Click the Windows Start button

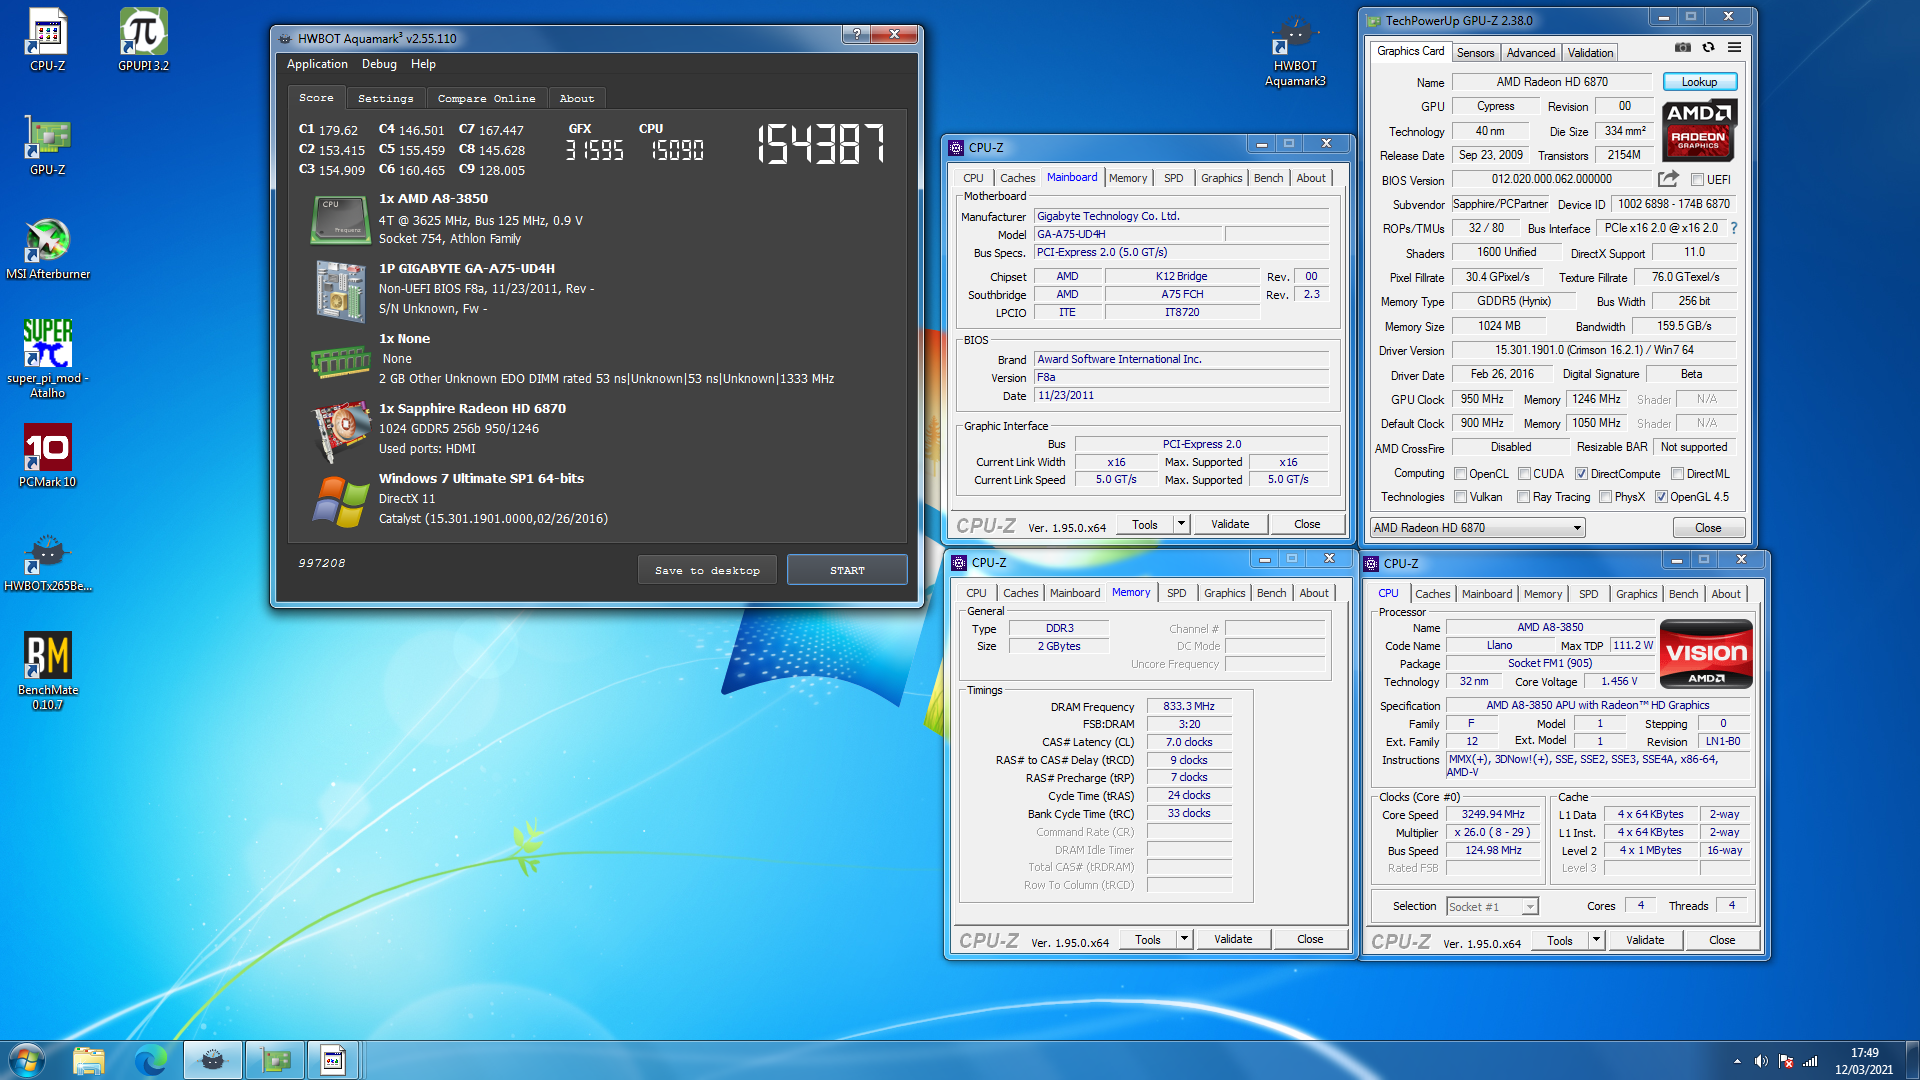[x=27, y=1060]
